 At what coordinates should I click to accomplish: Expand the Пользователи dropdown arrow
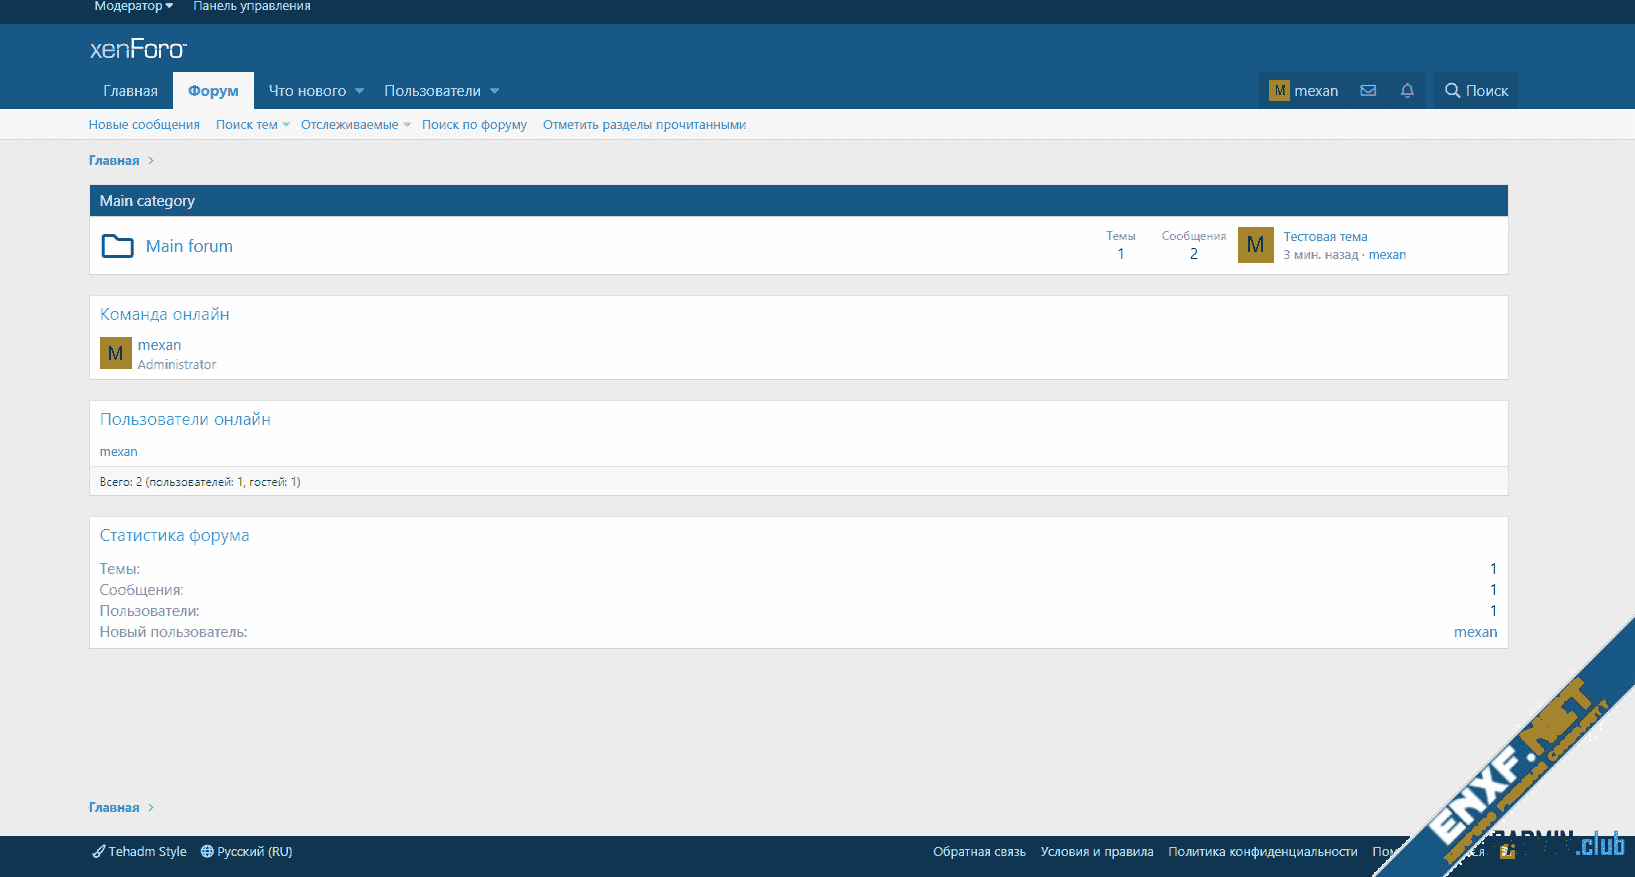(x=494, y=91)
